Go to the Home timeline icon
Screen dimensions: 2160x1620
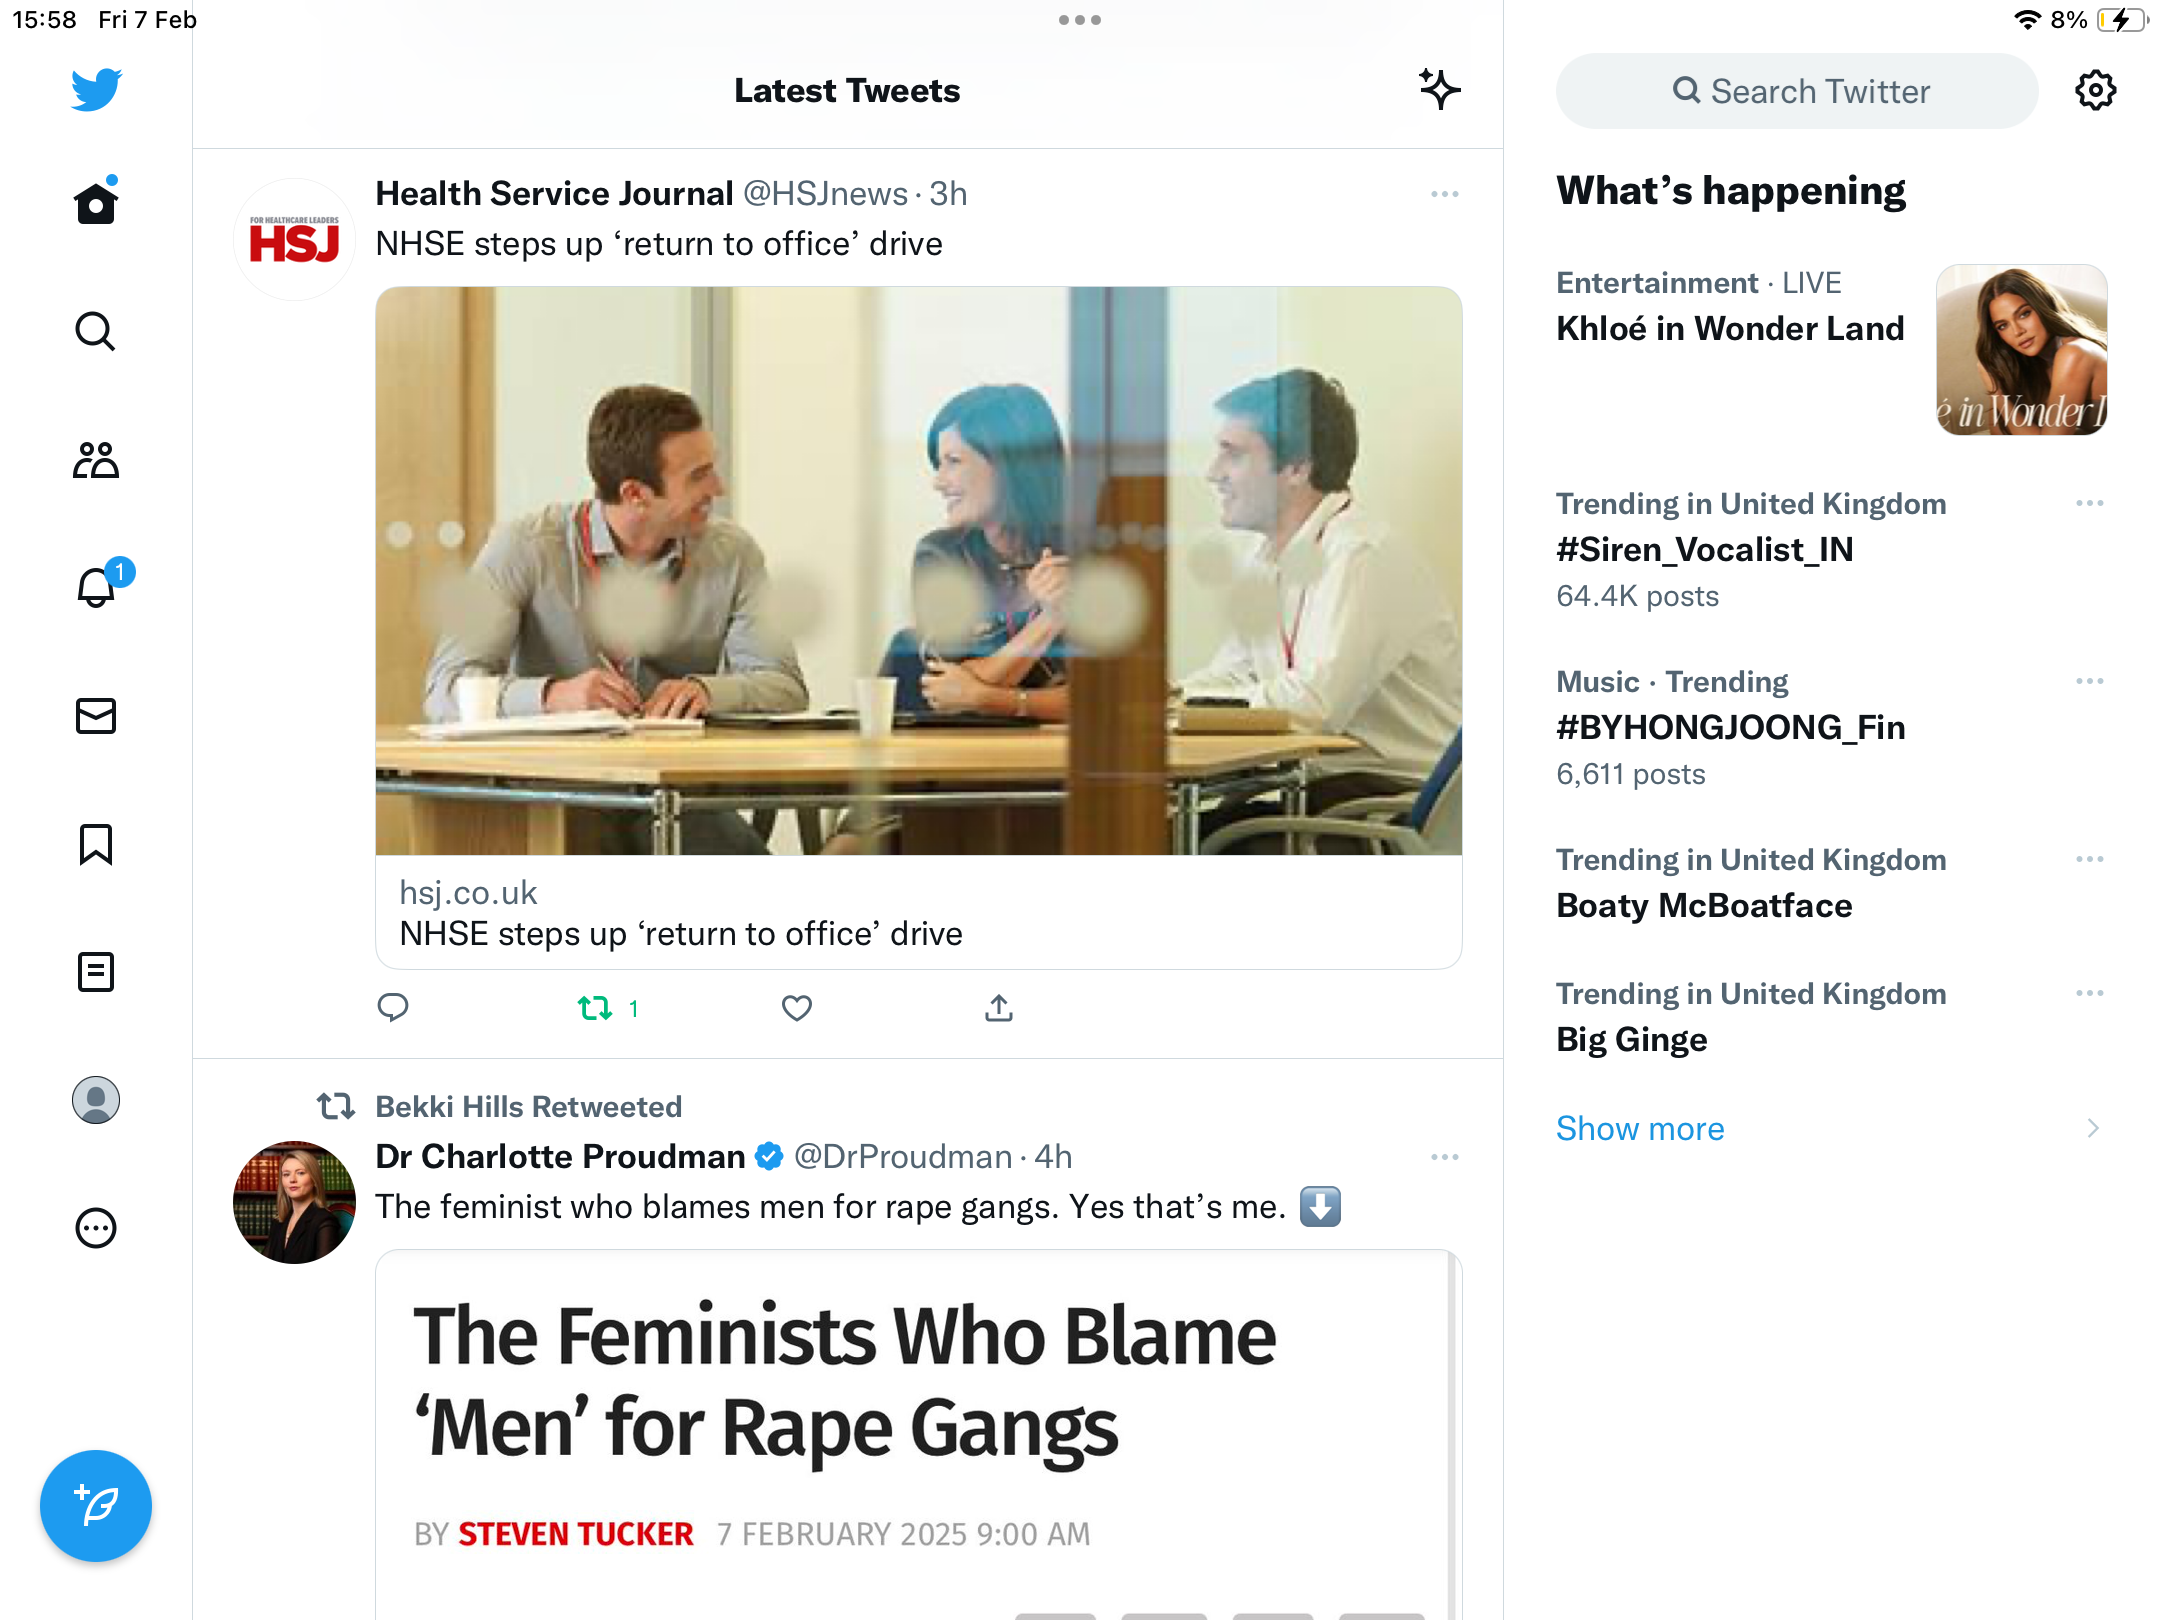[96, 202]
